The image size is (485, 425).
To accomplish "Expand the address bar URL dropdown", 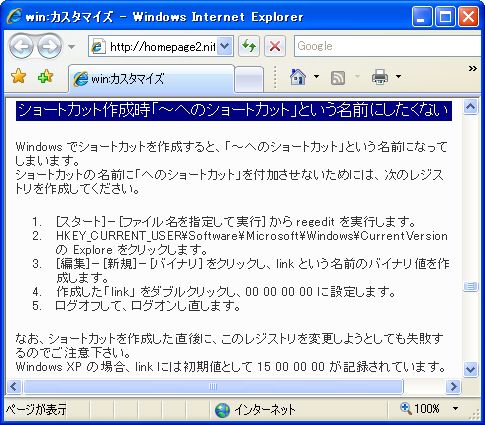I will [225, 46].
